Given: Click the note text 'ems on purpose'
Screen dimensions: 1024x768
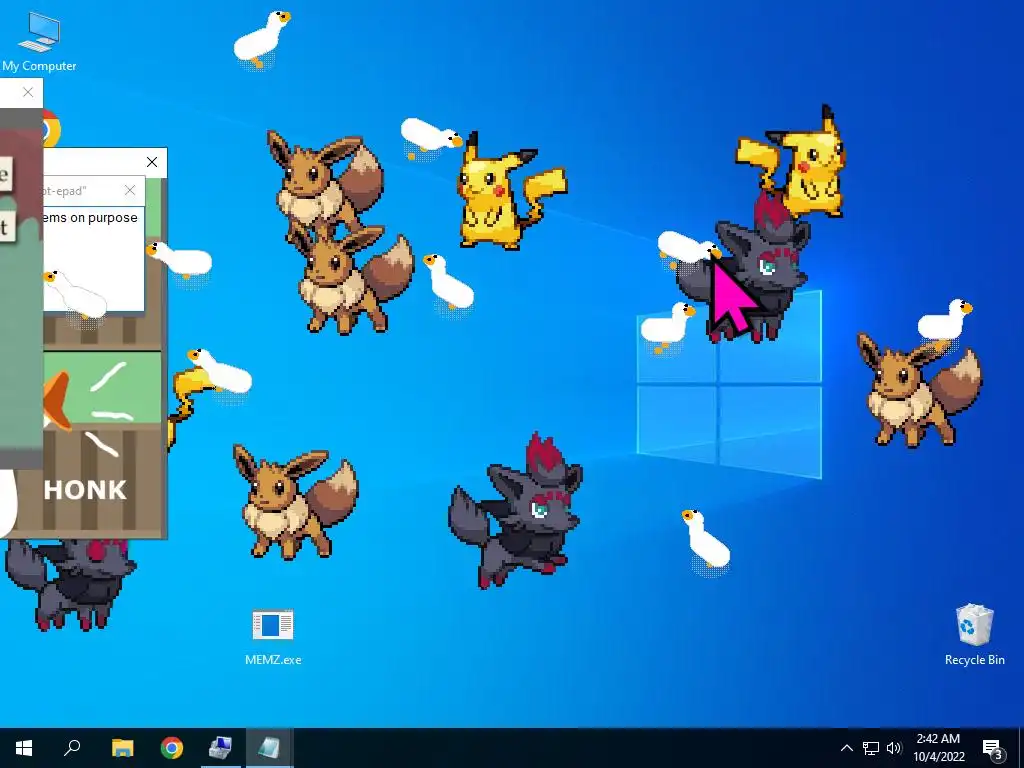Looking at the screenshot, I should pos(90,217).
